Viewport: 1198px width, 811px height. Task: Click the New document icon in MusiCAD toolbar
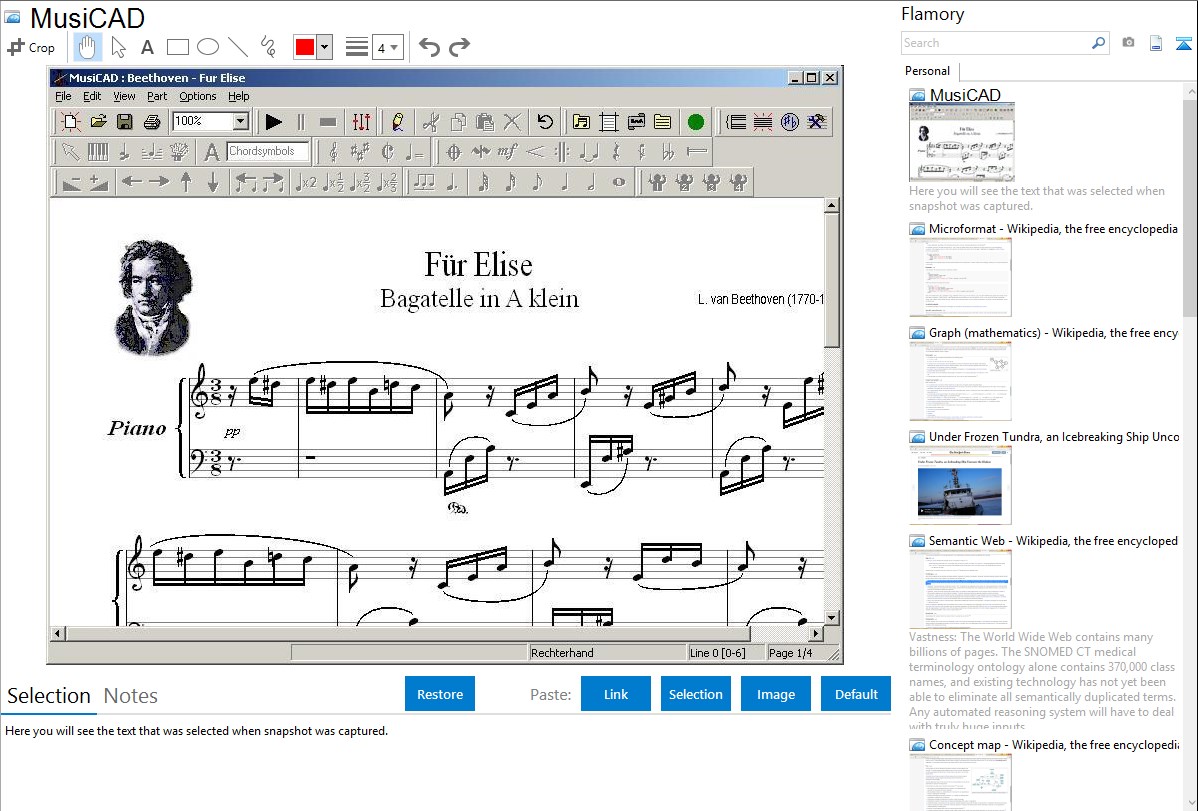71,122
